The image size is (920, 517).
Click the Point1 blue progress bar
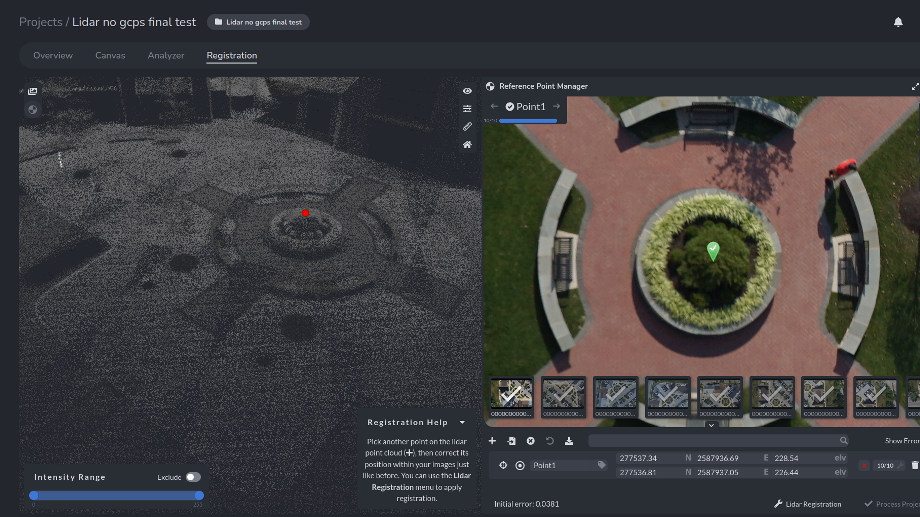tap(528, 121)
